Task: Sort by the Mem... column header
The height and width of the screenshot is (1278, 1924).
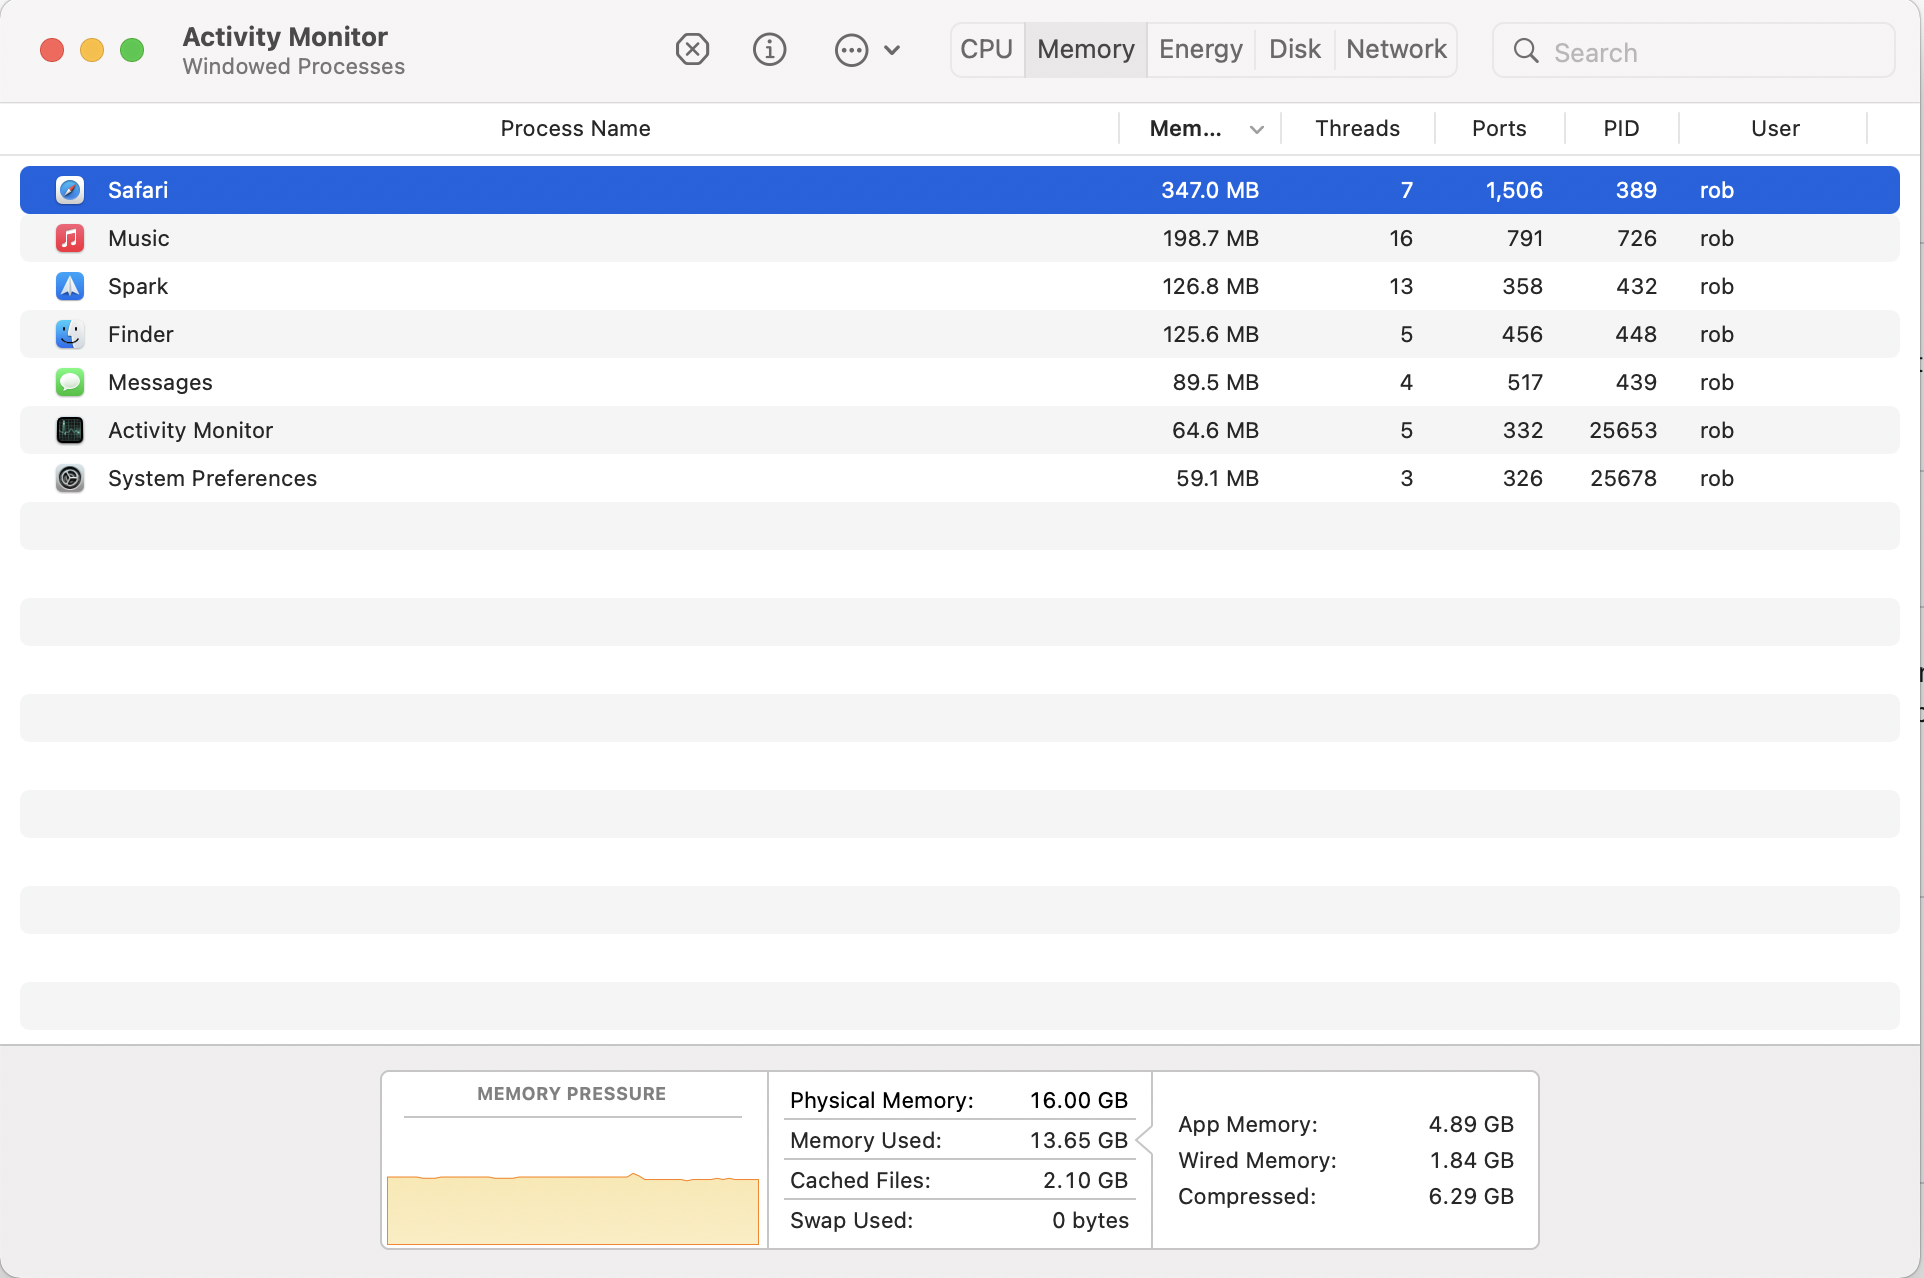Action: point(1185,128)
